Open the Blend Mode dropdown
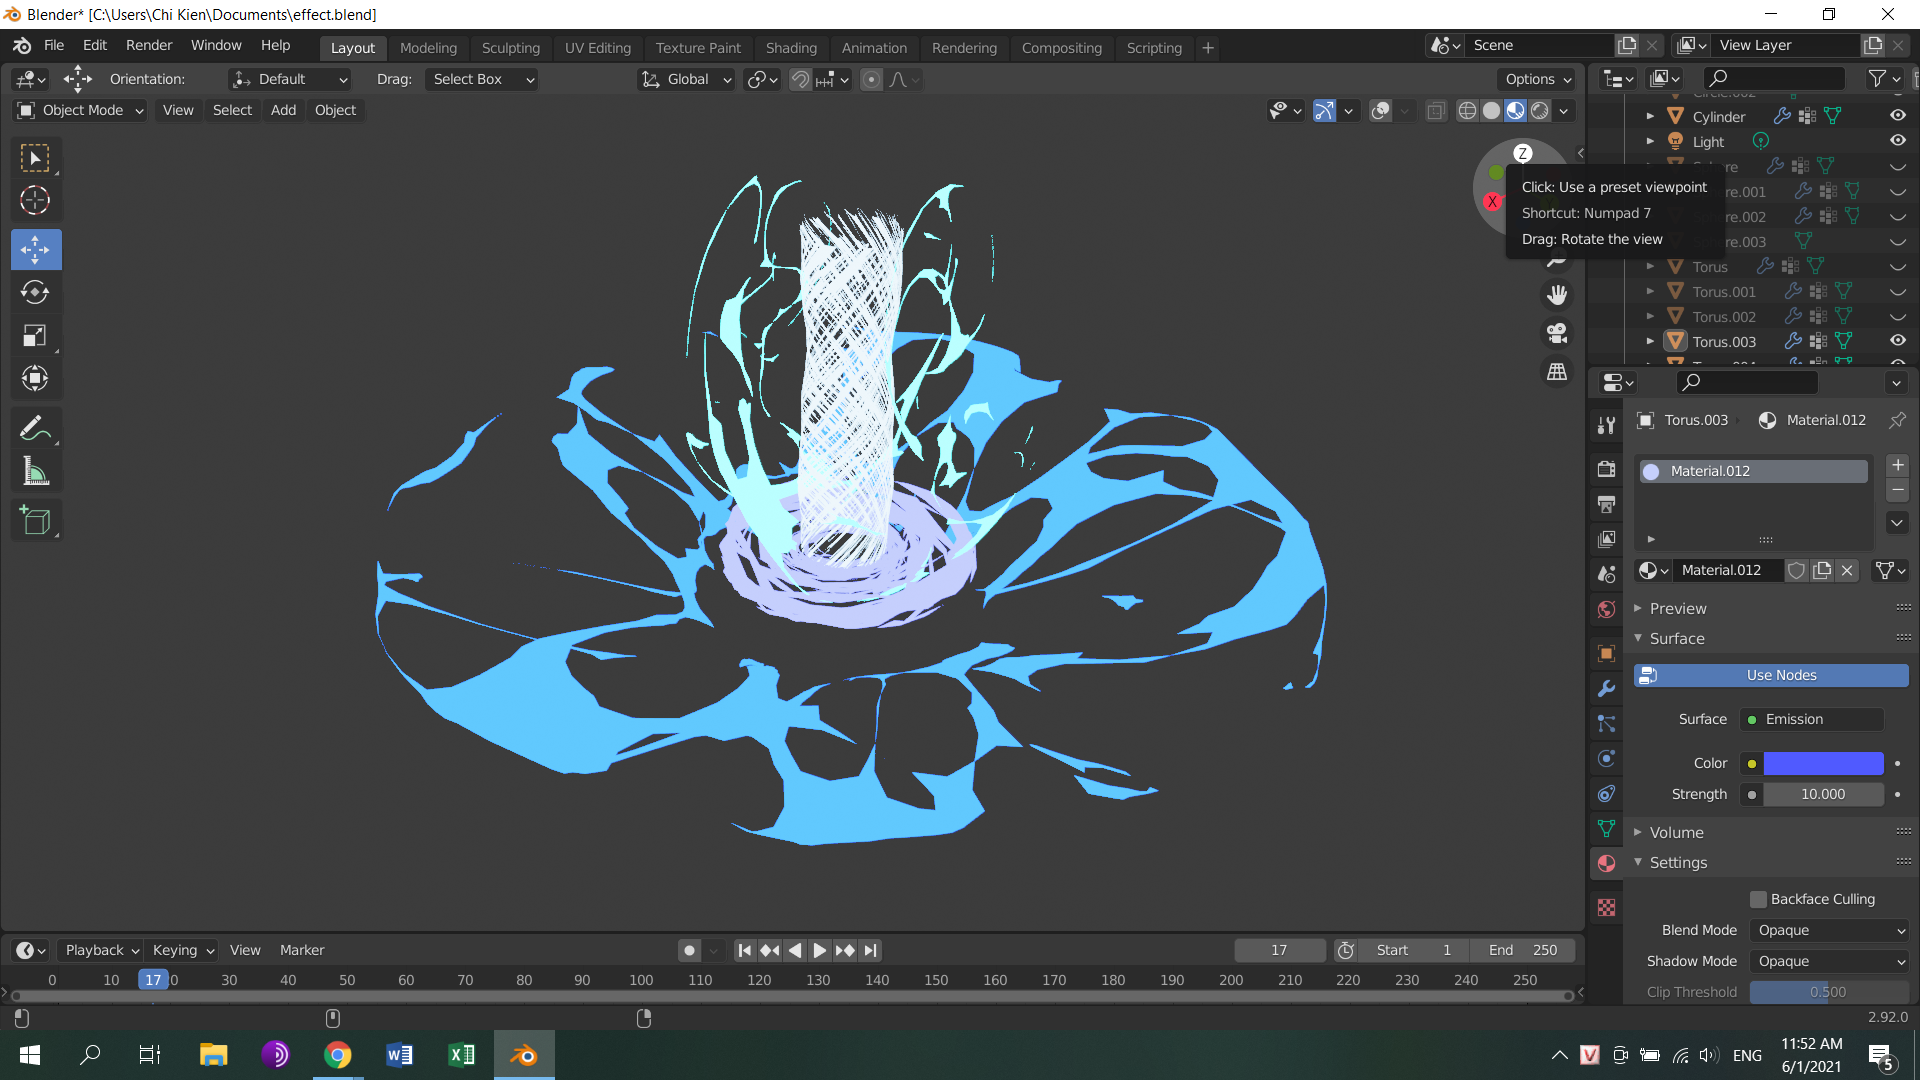Screen dimensions: 1920x1080 [1829, 930]
